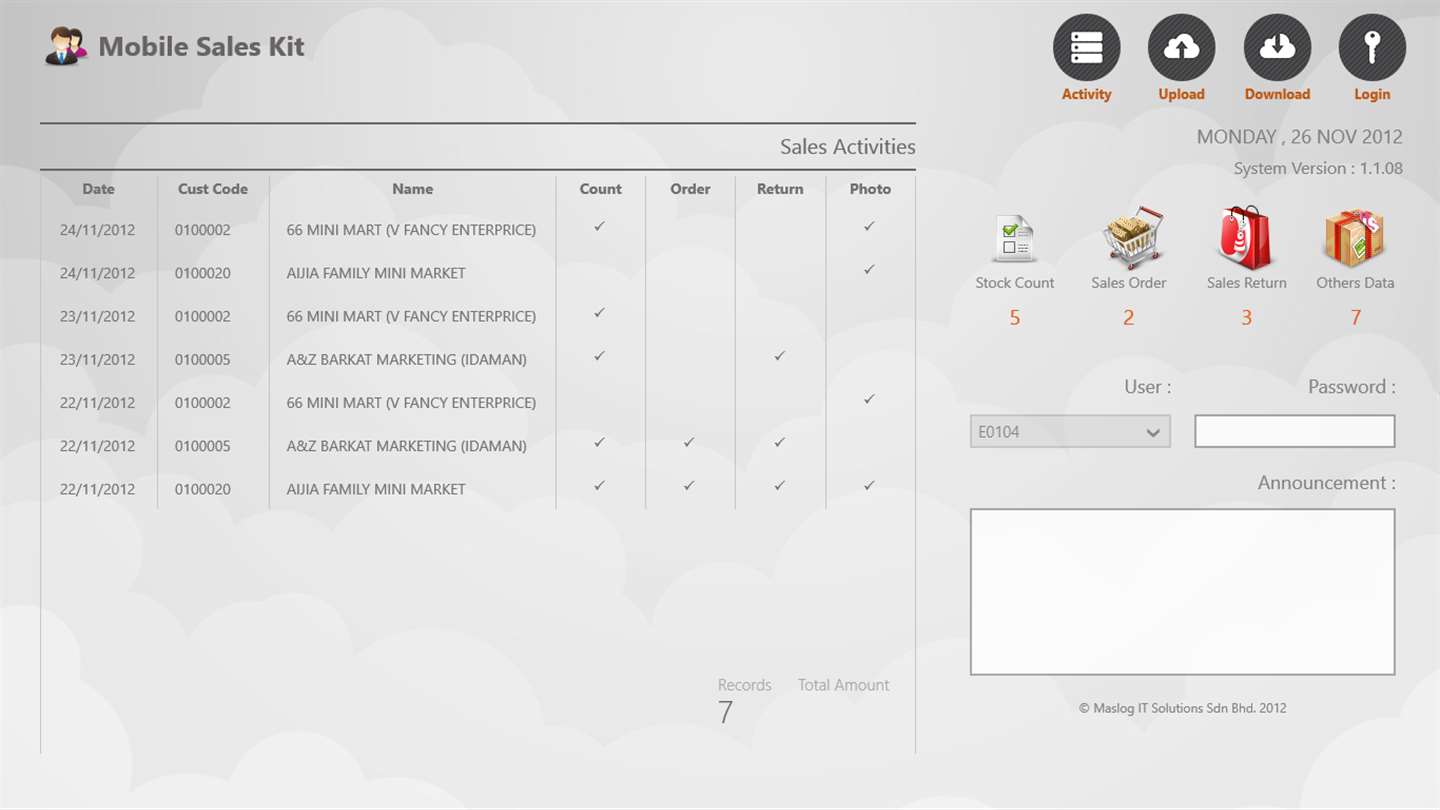This screenshot has width=1440, height=810.
Task: Select 23/11/2012 row cust code 0100005
Action: tap(202, 359)
